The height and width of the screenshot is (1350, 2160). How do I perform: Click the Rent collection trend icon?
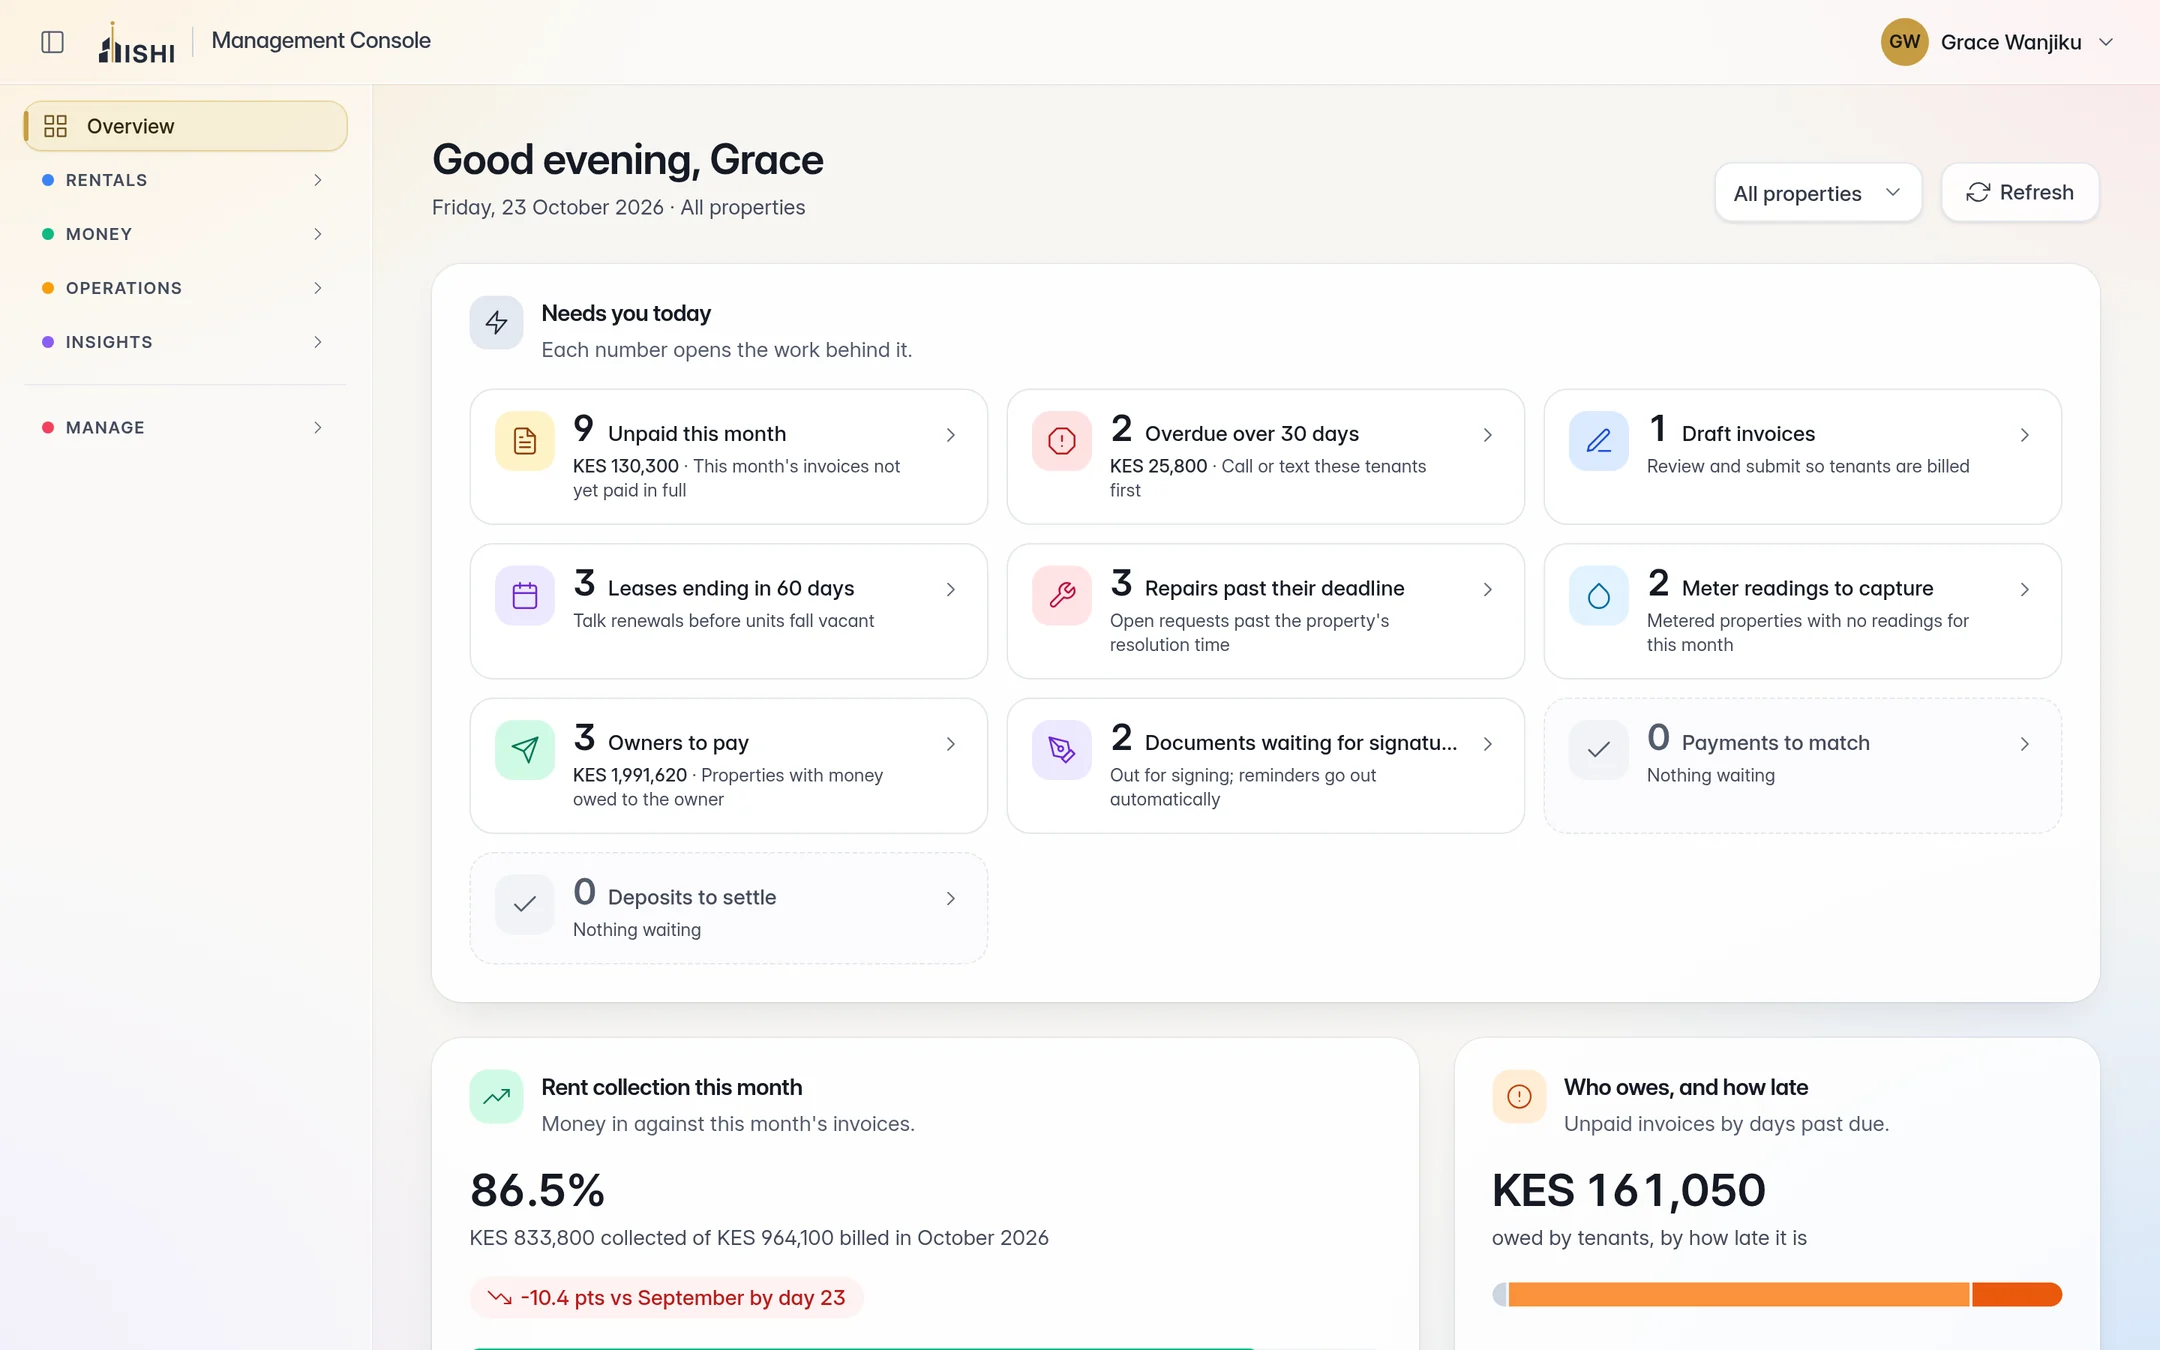tap(497, 1096)
